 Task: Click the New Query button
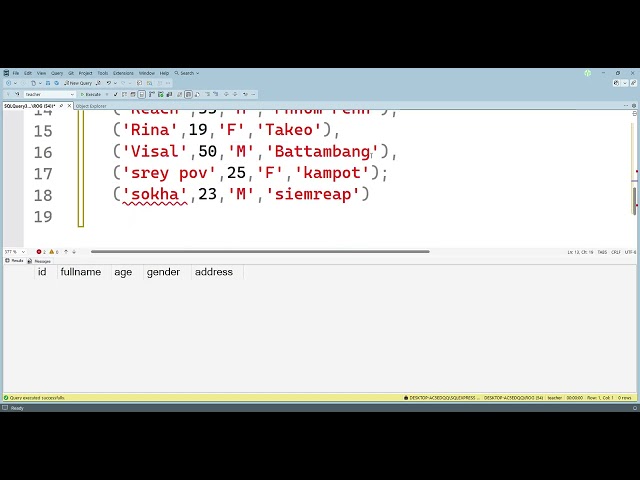click(78, 83)
